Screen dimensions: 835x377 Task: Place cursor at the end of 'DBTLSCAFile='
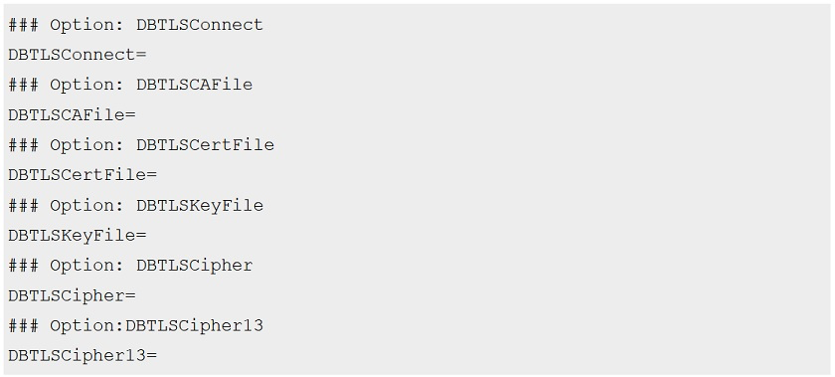[136, 115]
